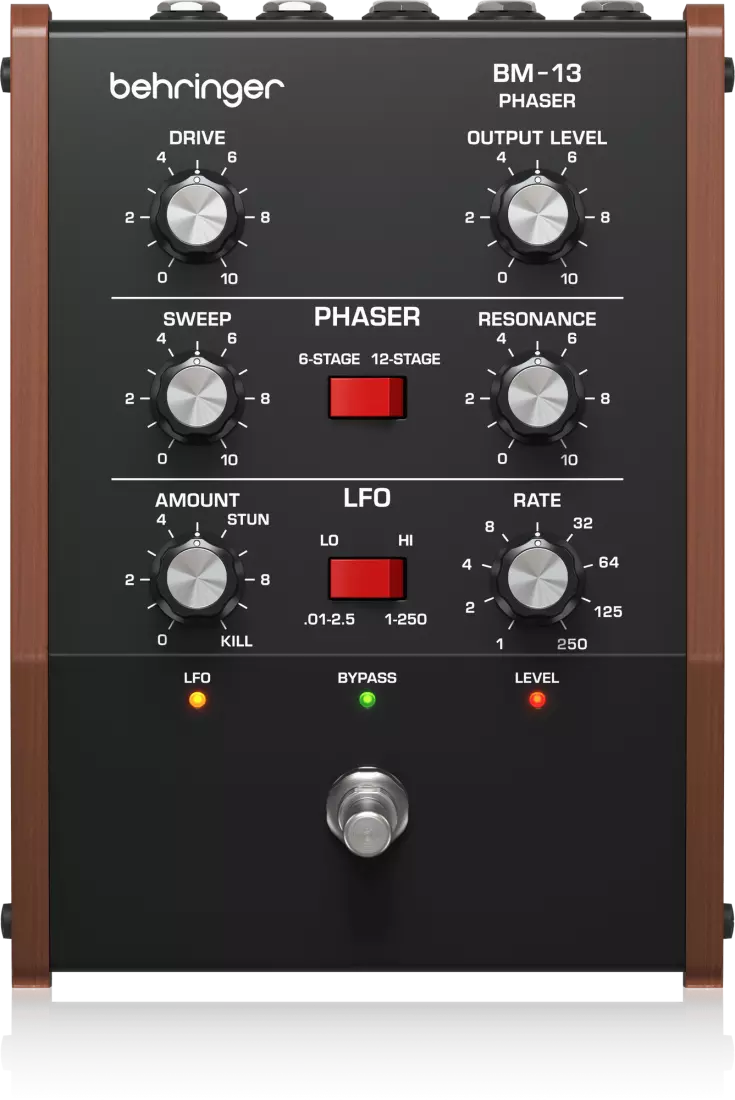Click the AMOUNT label

coord(197,500)
